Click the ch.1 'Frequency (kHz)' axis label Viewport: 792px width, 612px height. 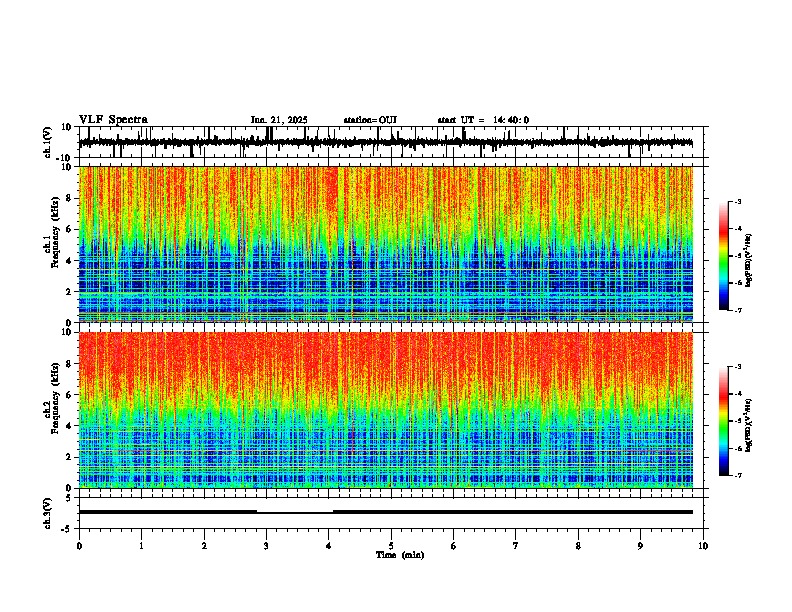(x=56, y=233)
